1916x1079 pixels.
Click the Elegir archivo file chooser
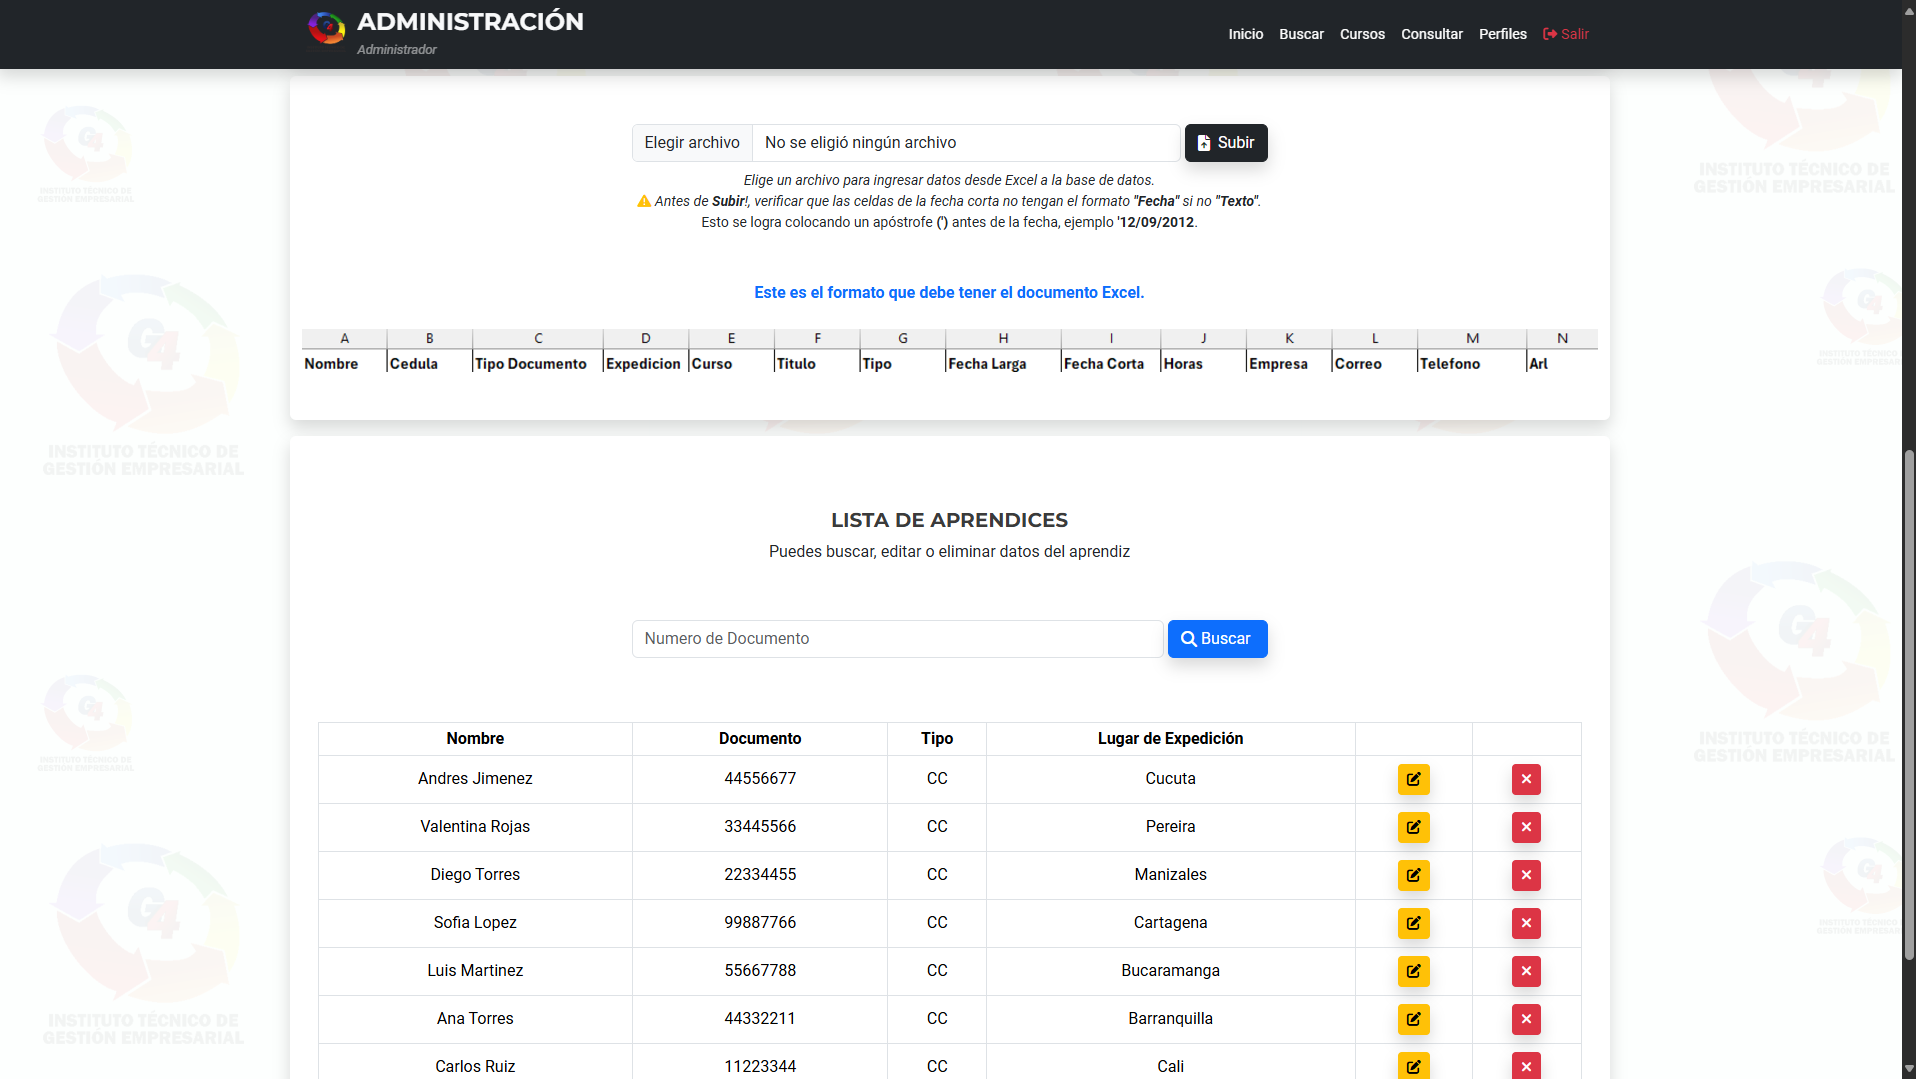click(692, 143)
